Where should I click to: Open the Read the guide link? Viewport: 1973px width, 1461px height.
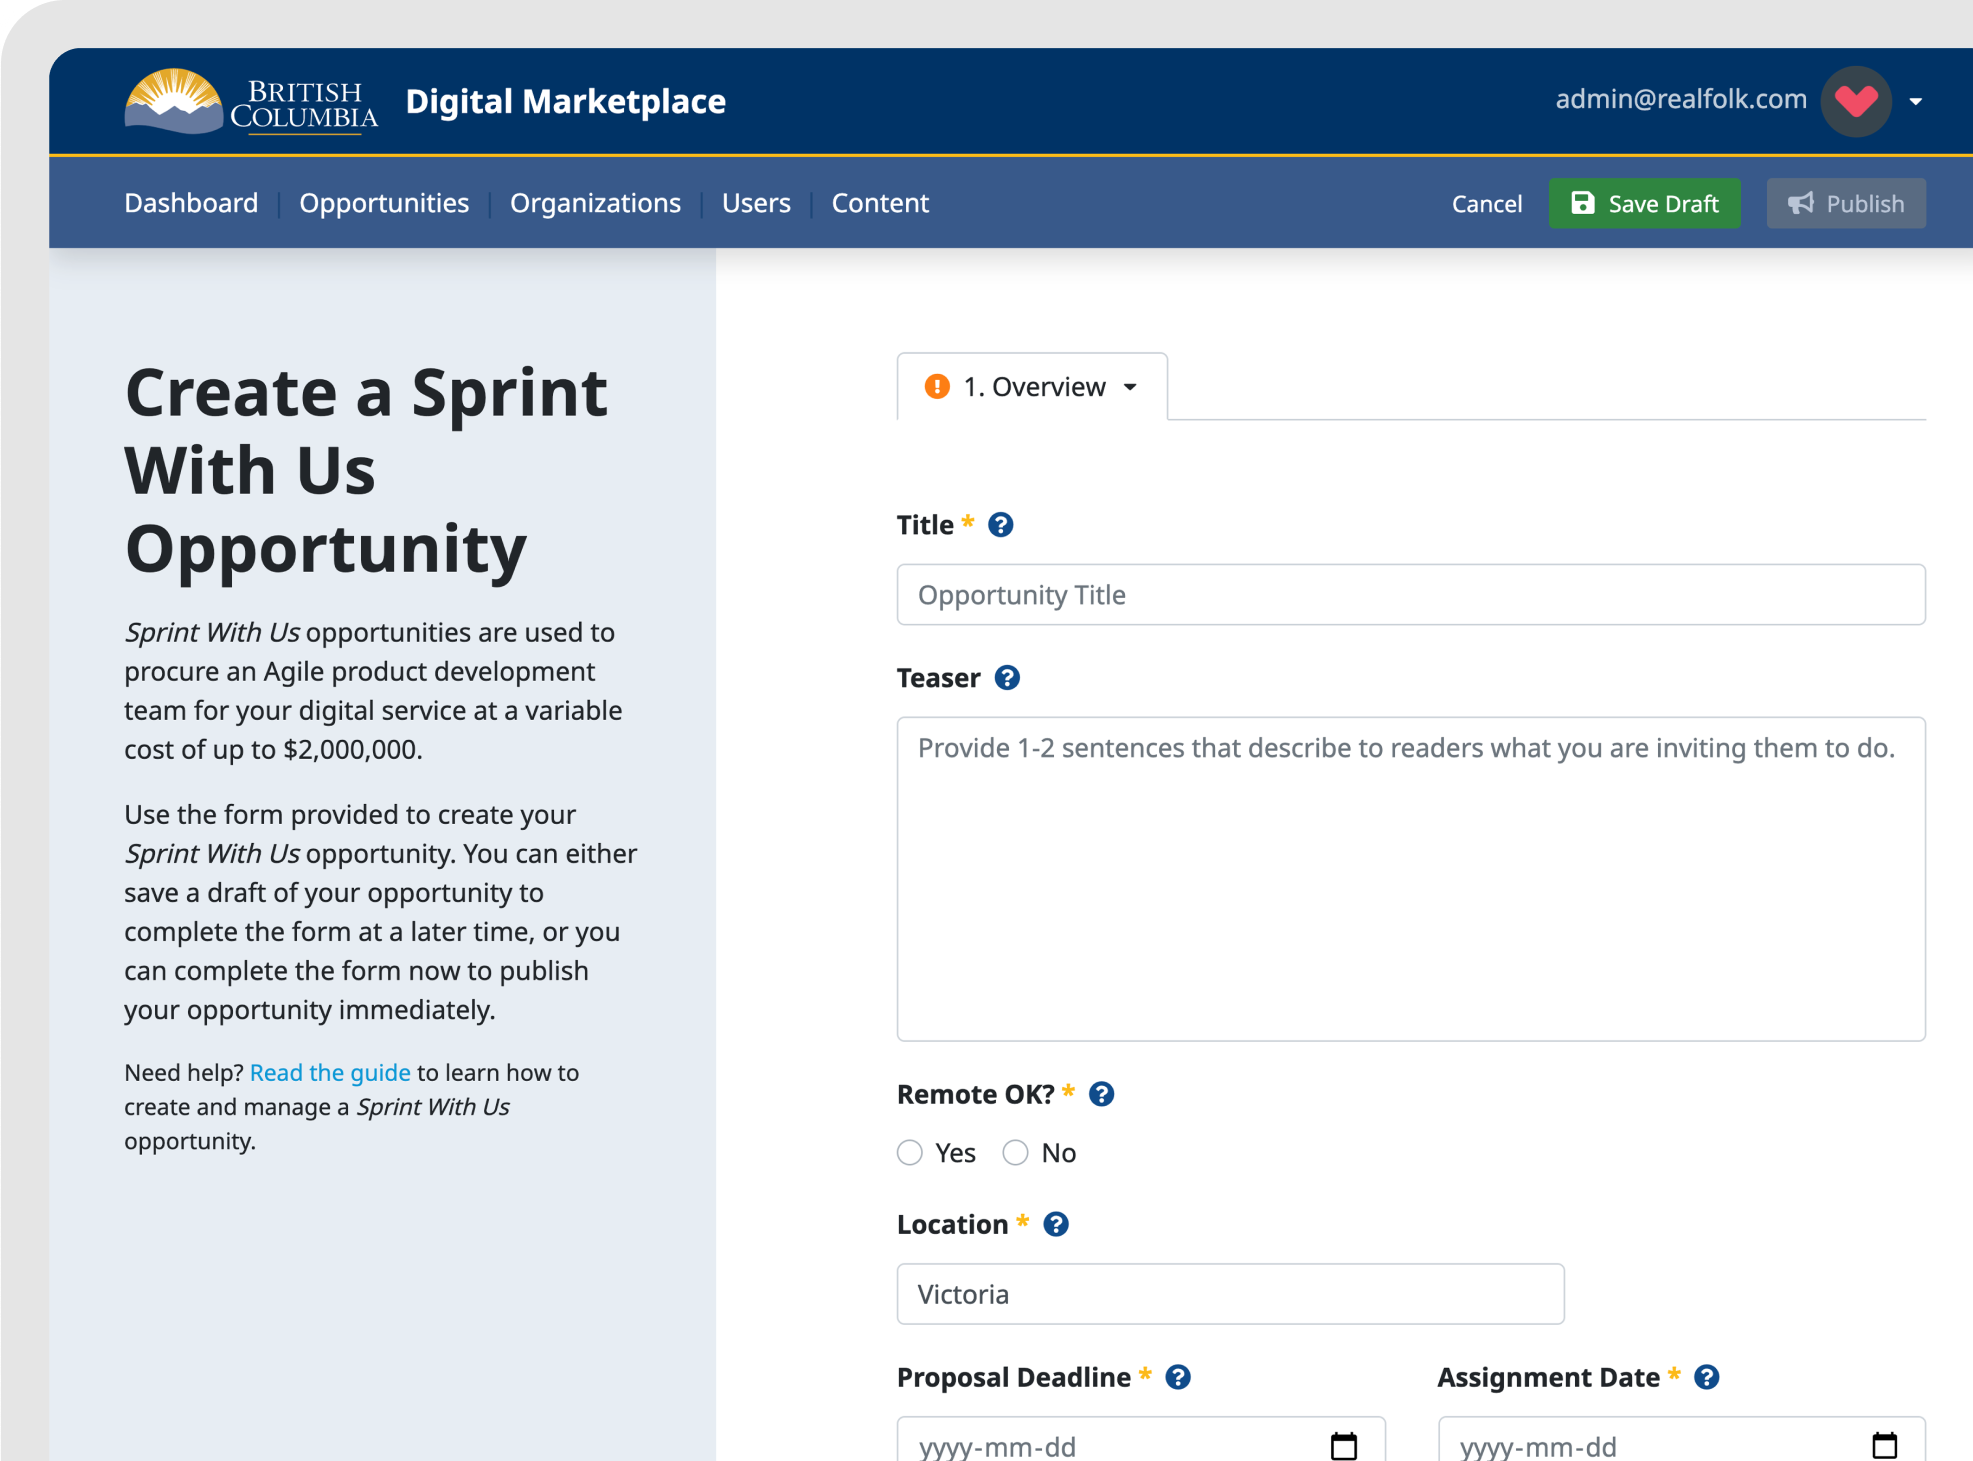330,1072
